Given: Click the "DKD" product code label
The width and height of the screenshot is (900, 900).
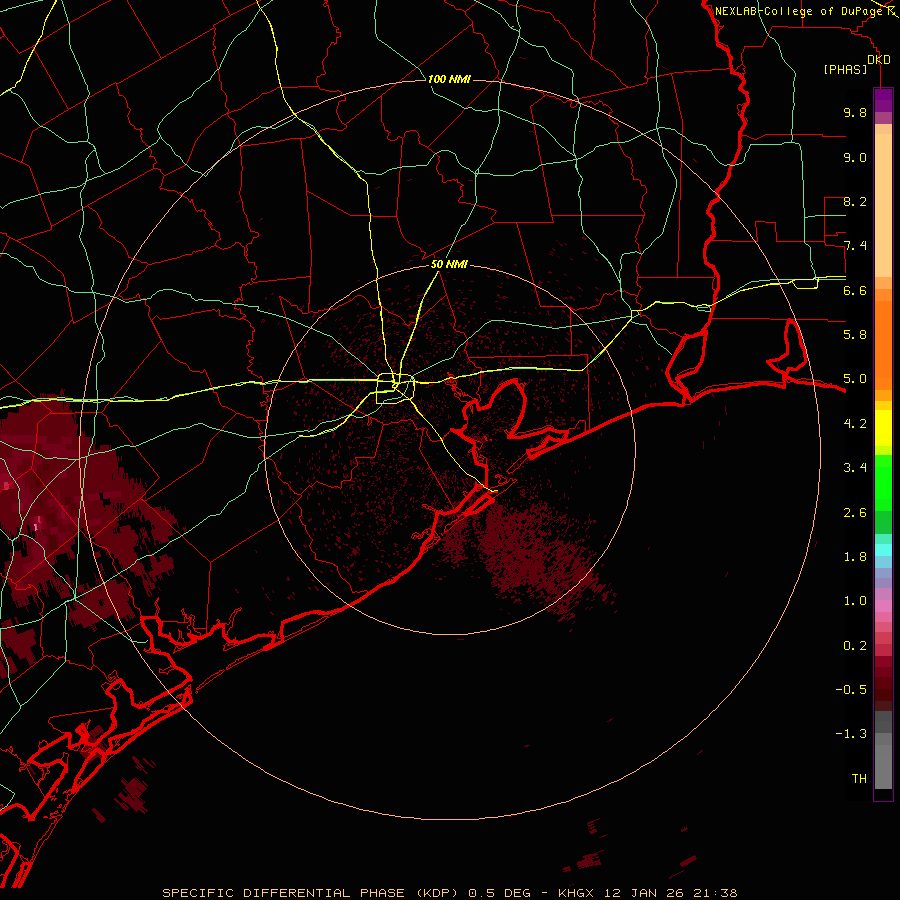Looking at the screenshot, I should pyautogui.click(x=879, y=60).
